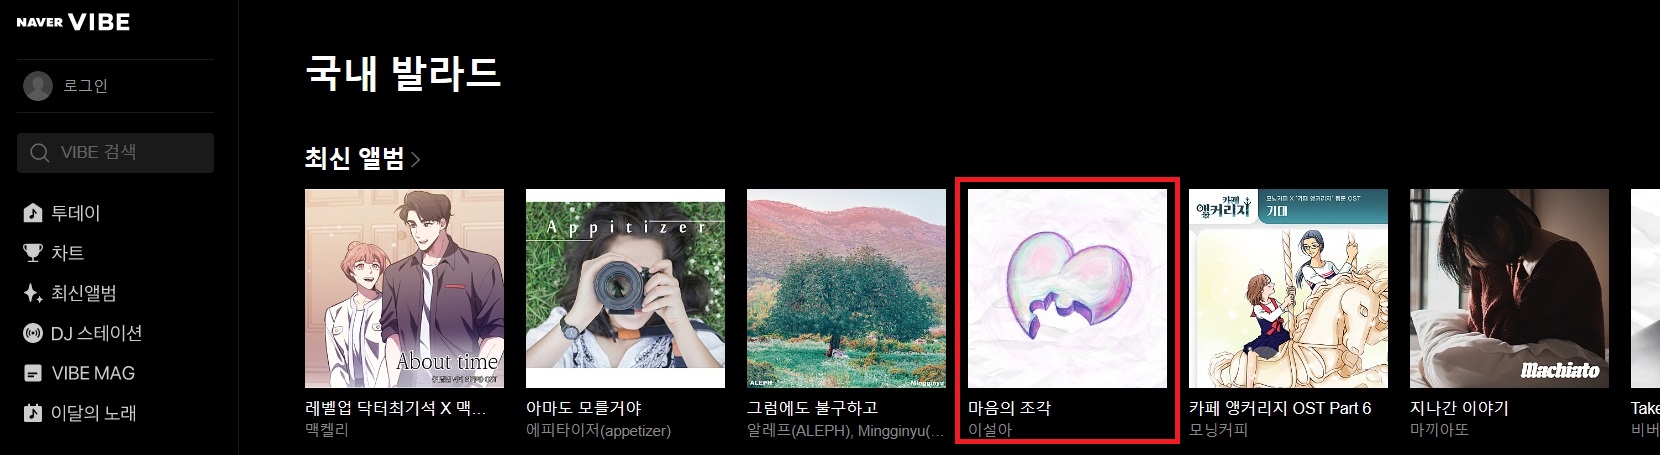The image size is (1660, 455).
Task: Click the NAVER VIBE logo
Action: pyautogui.click(x=73, y=22)
